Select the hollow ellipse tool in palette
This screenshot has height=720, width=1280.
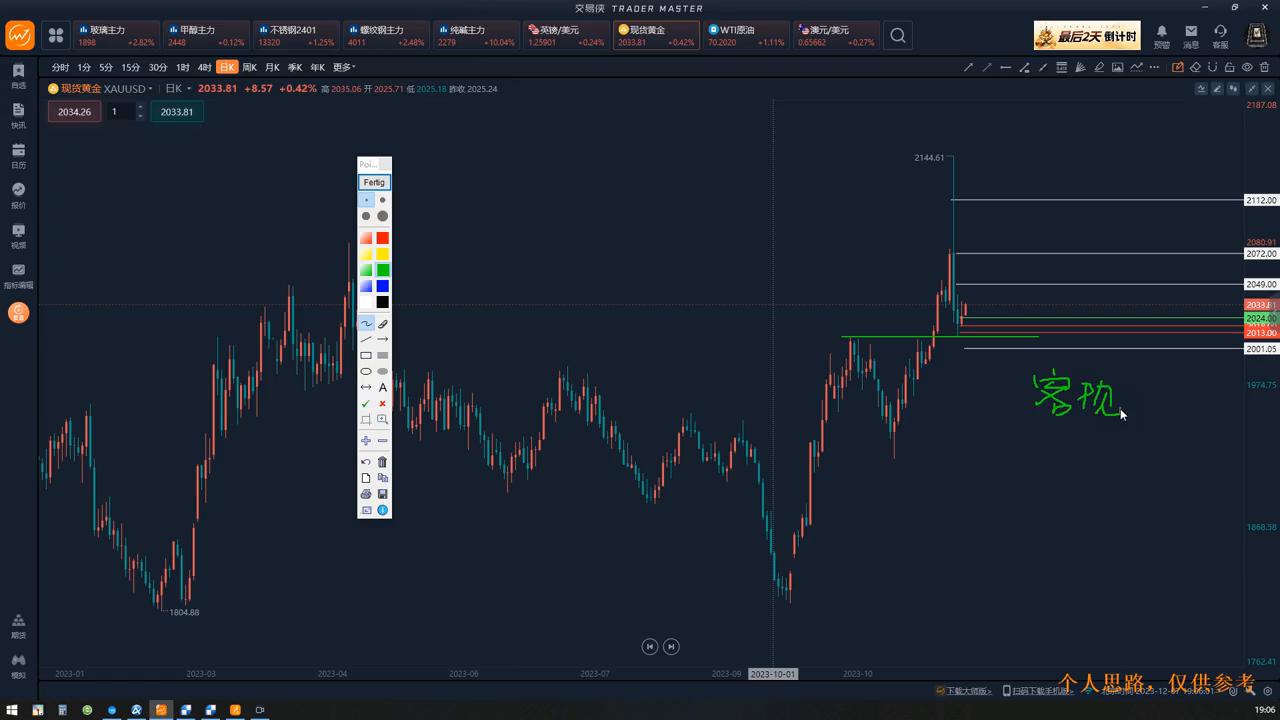366,371
